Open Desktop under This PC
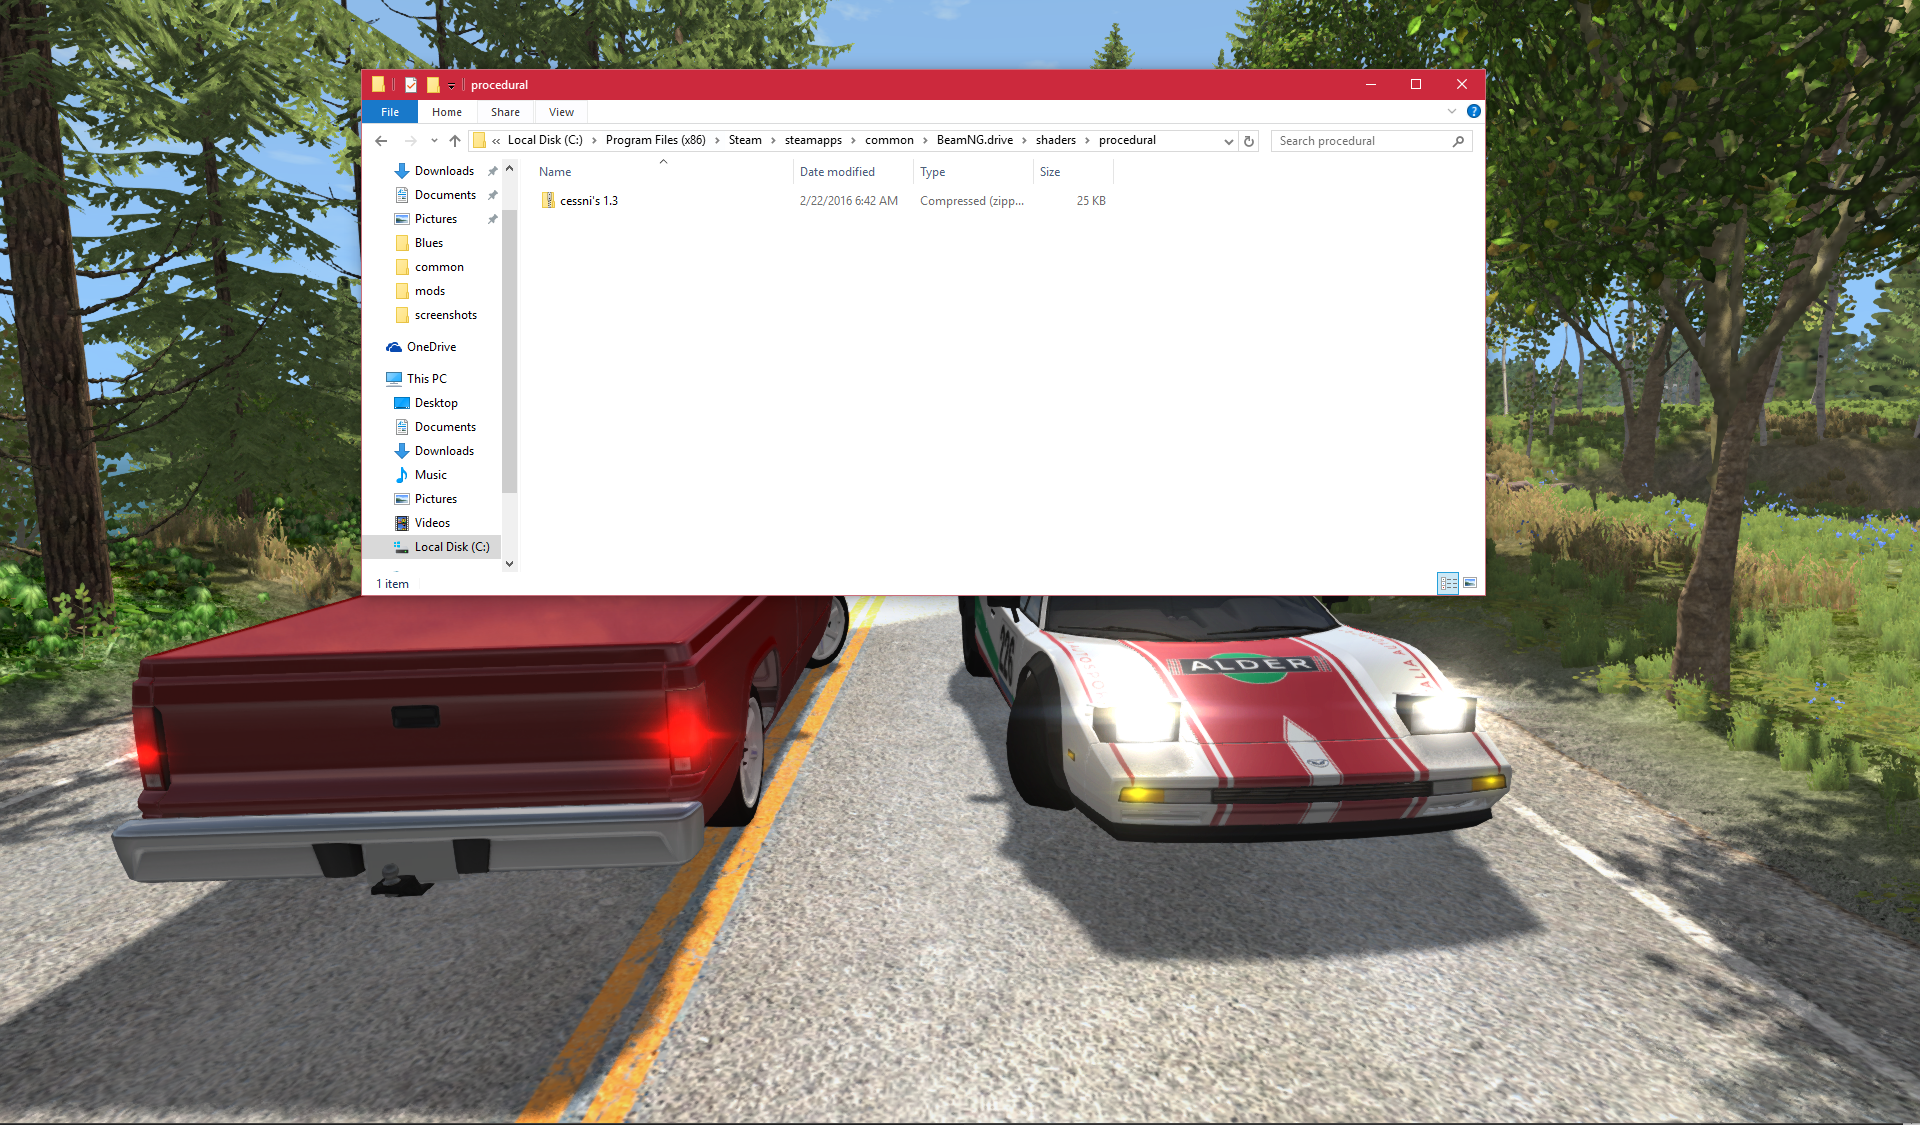The height and width of the screenshot is (1125, 1920). (436, 403)
